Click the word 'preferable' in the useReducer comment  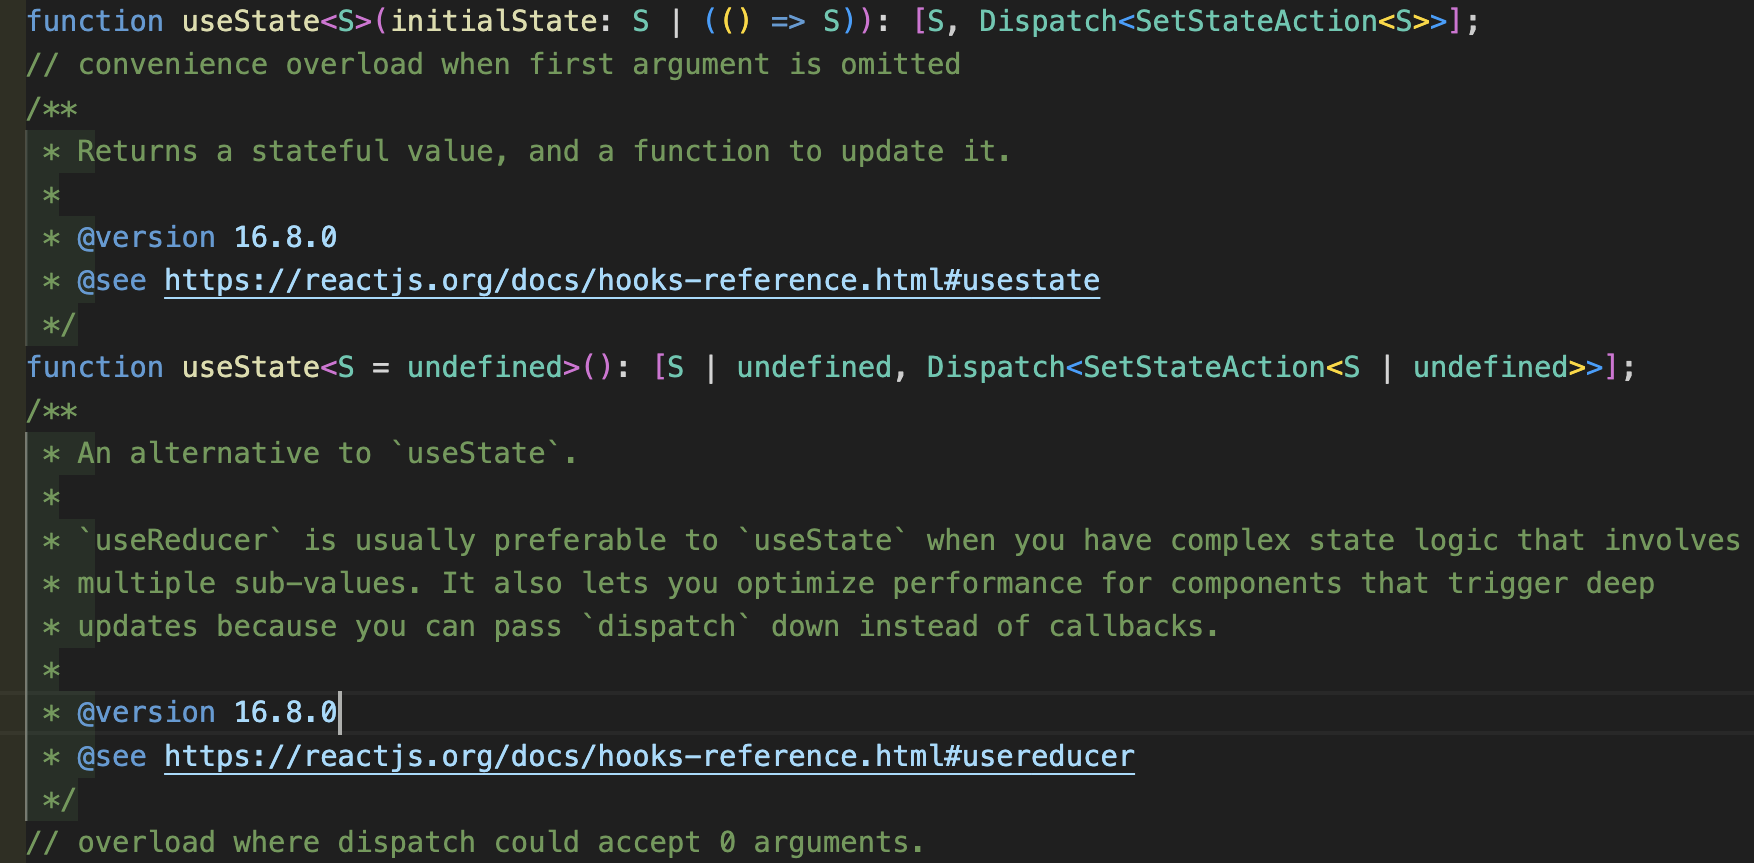point(580,541)
